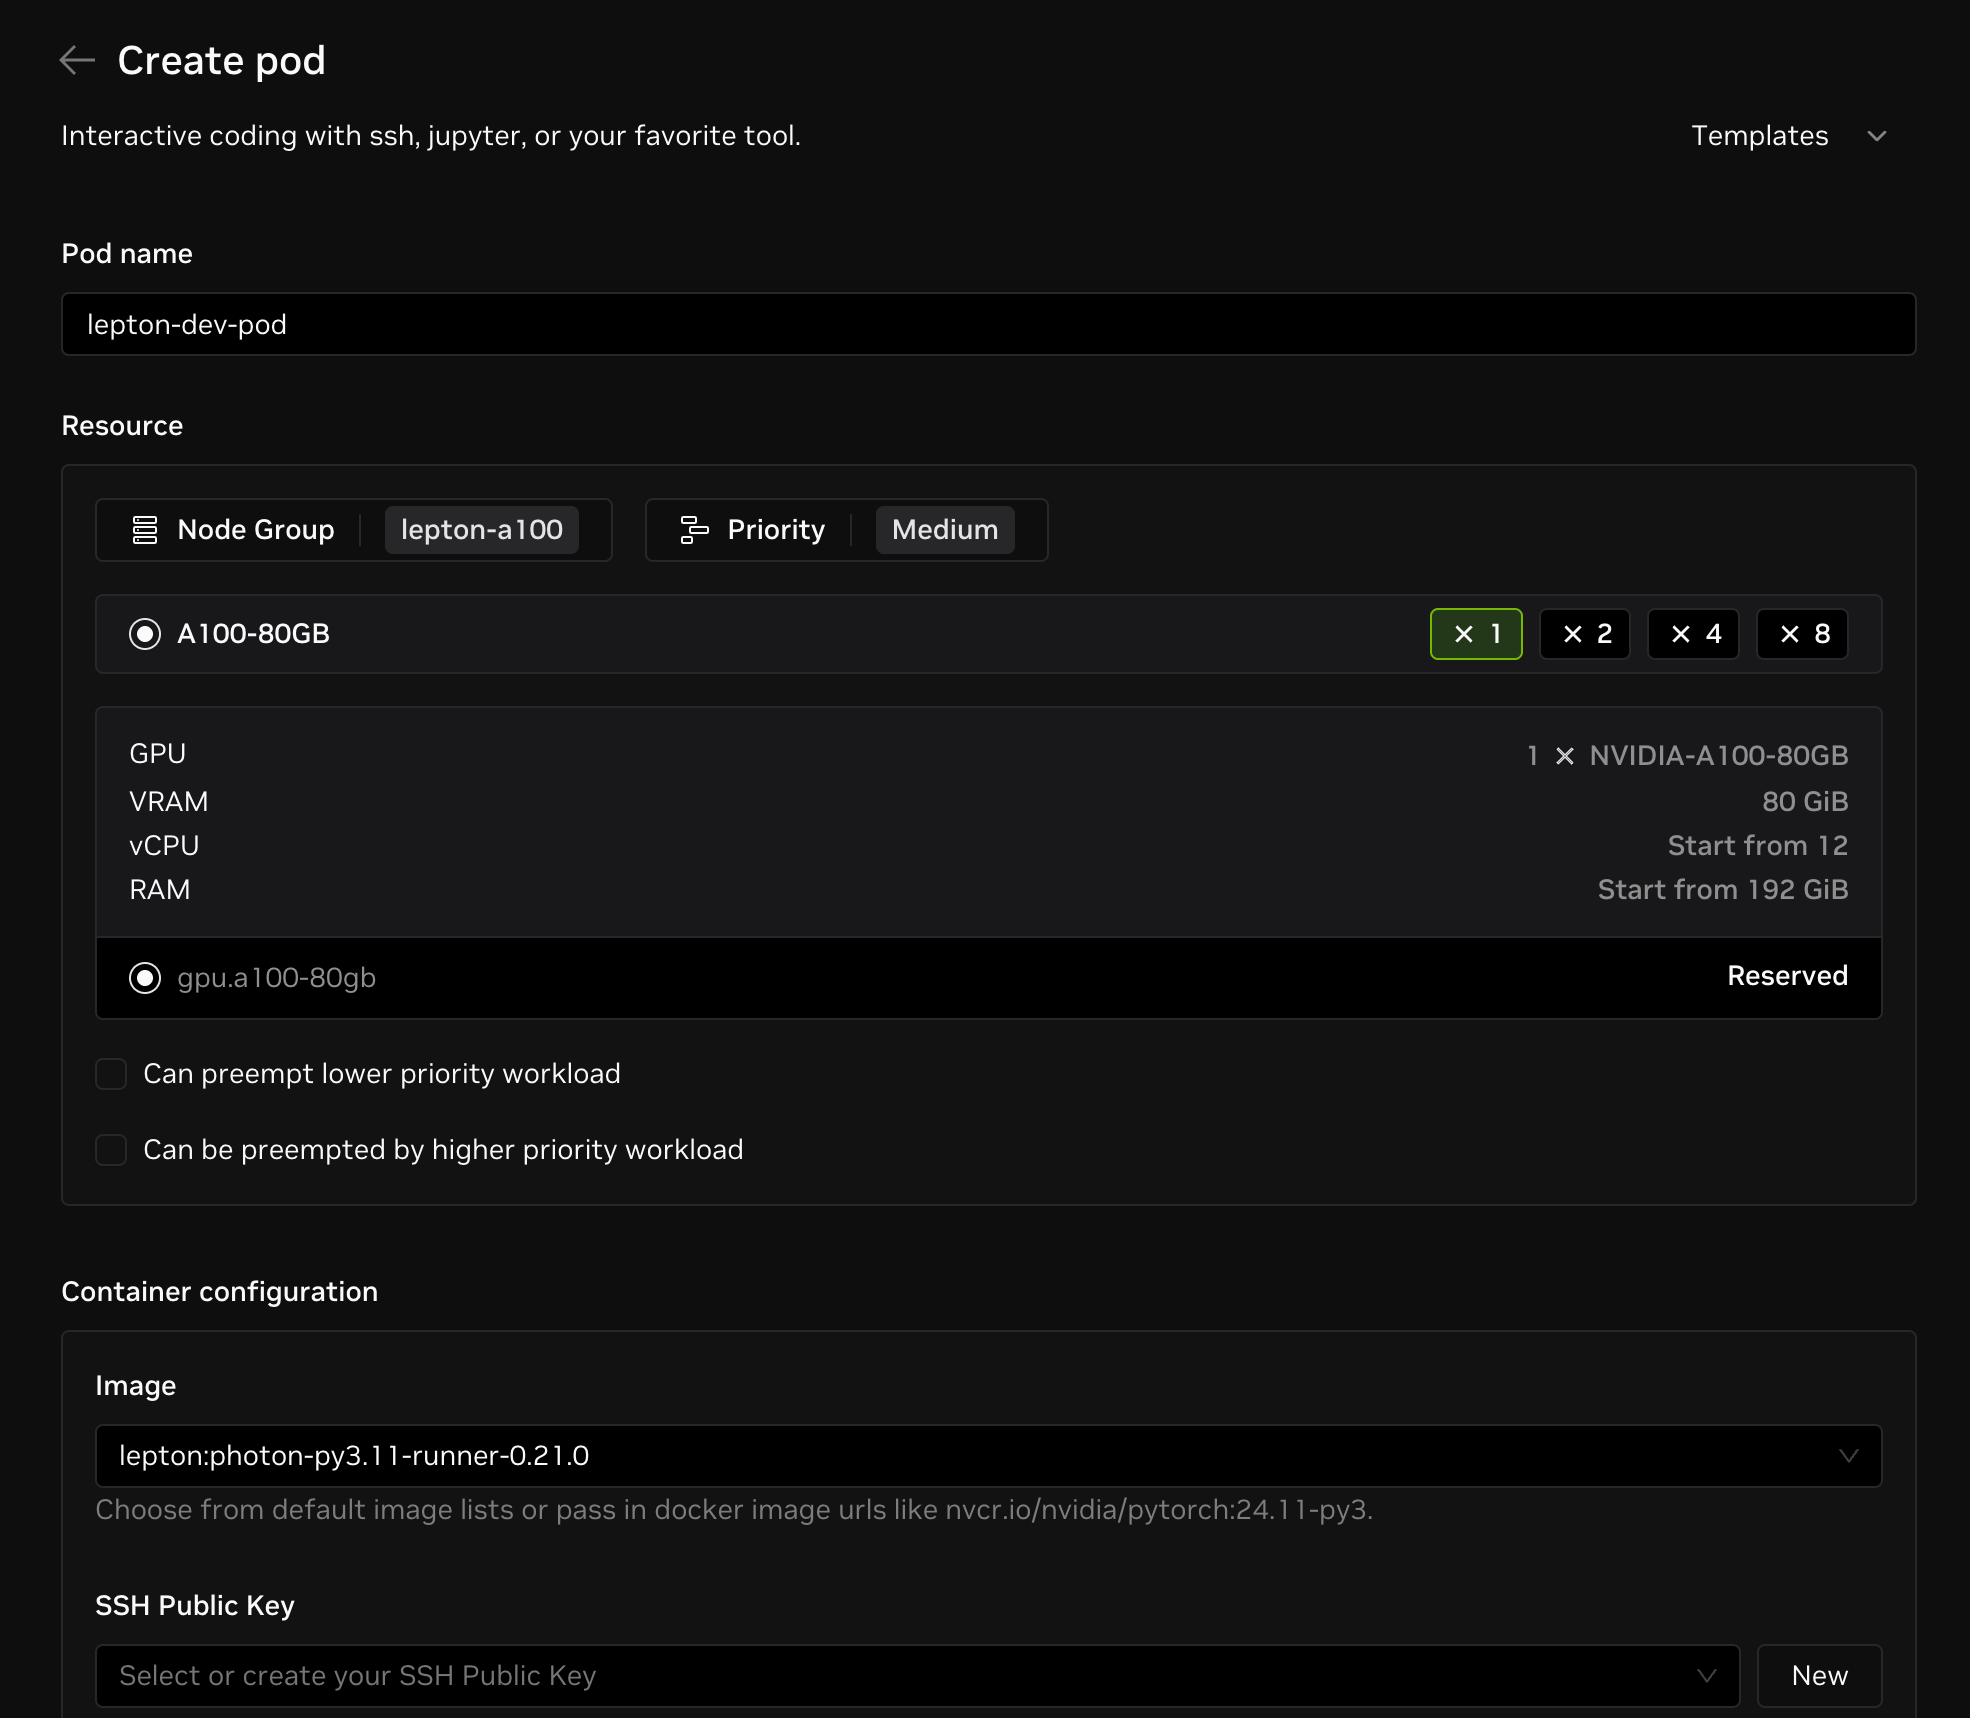Select the A100-80GB radio button
This screenshot has width=1970, height=1718.
(x=145, y=634)
